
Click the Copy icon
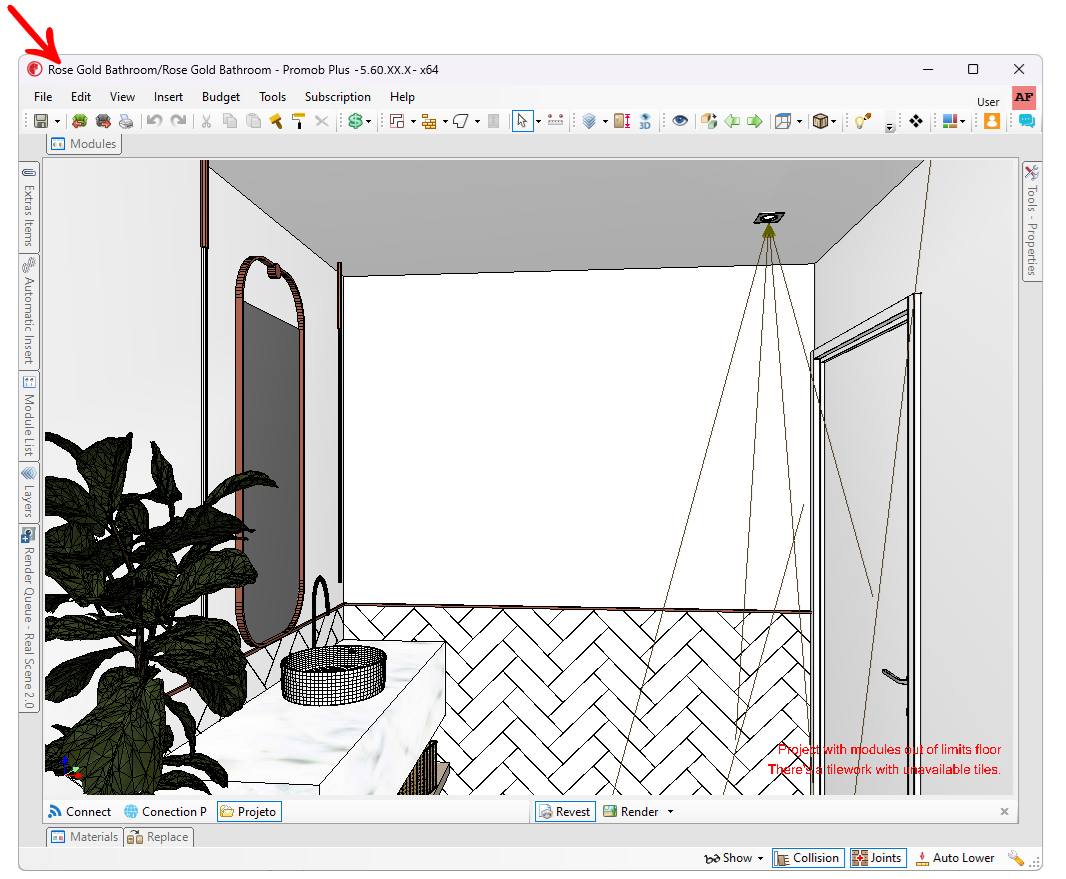click(x=230, y=121)
